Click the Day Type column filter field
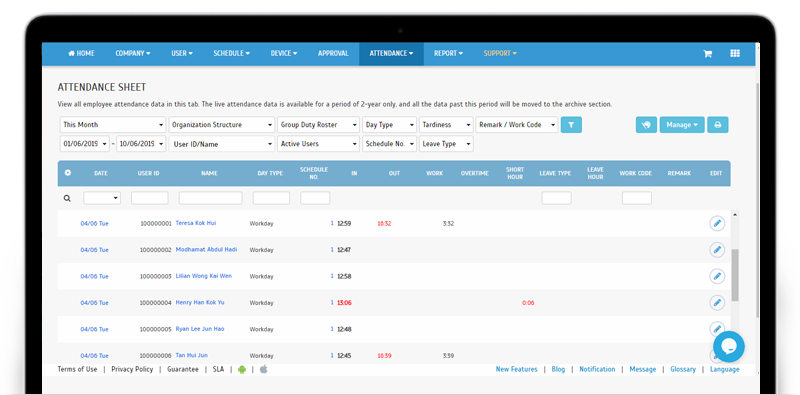Viewport: 800px width, 395px height. (x=271, y=198)
